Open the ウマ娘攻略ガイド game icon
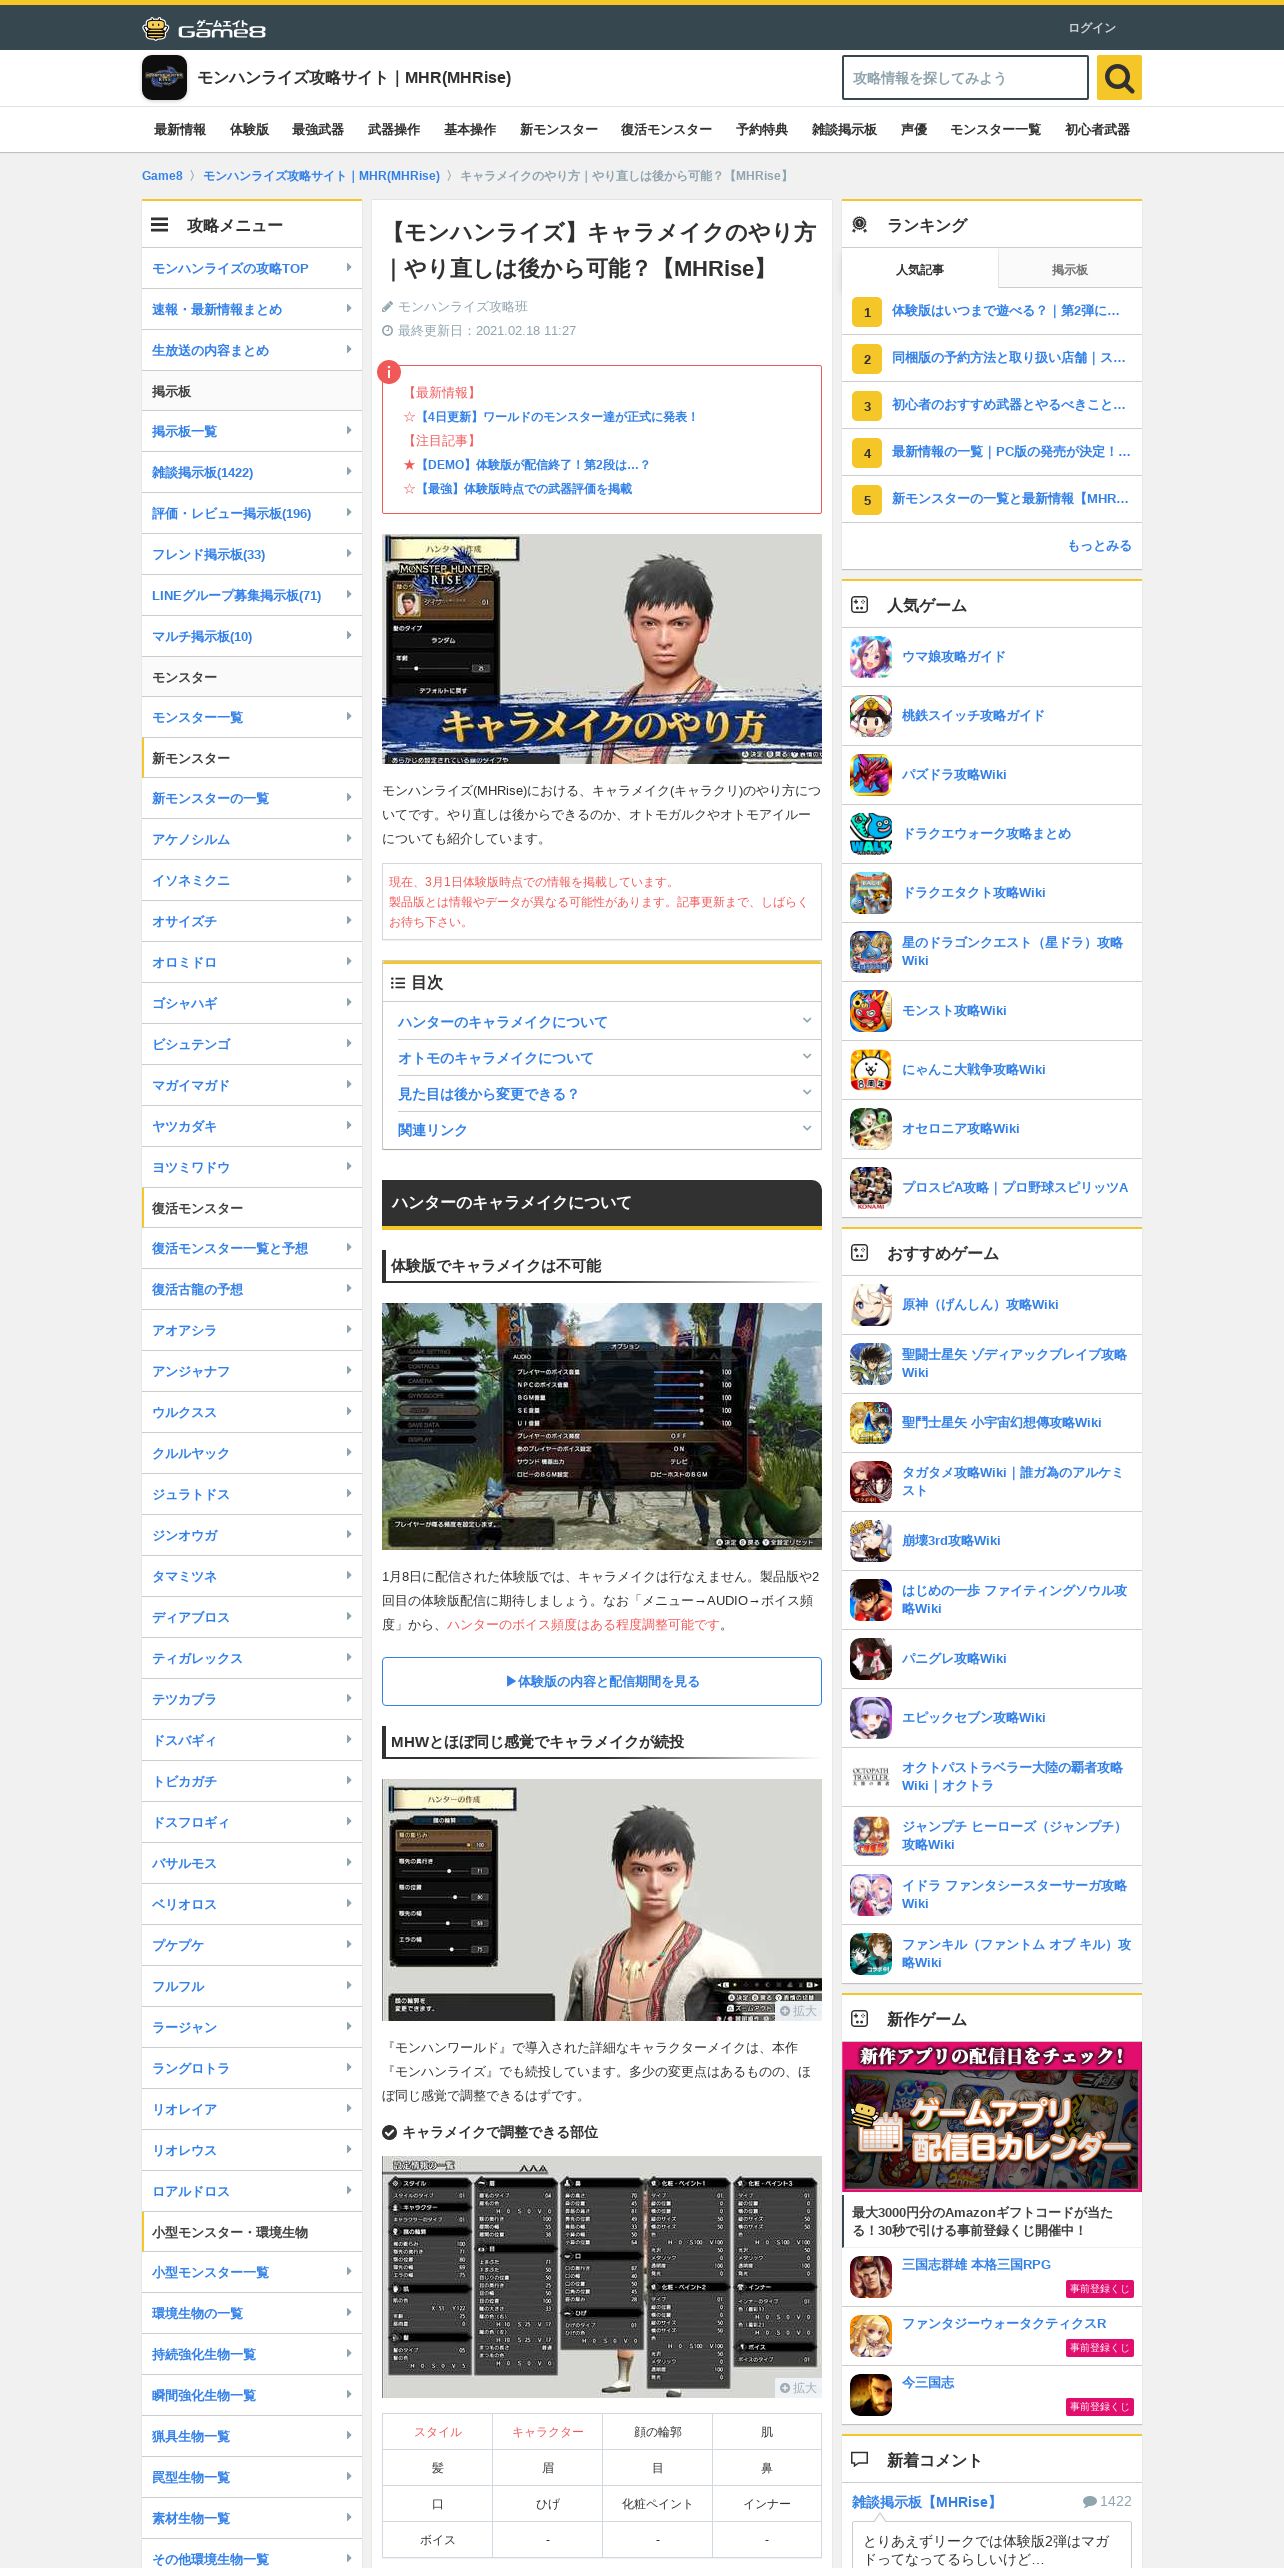1284x2568 pixels. (x=871, y=657)
